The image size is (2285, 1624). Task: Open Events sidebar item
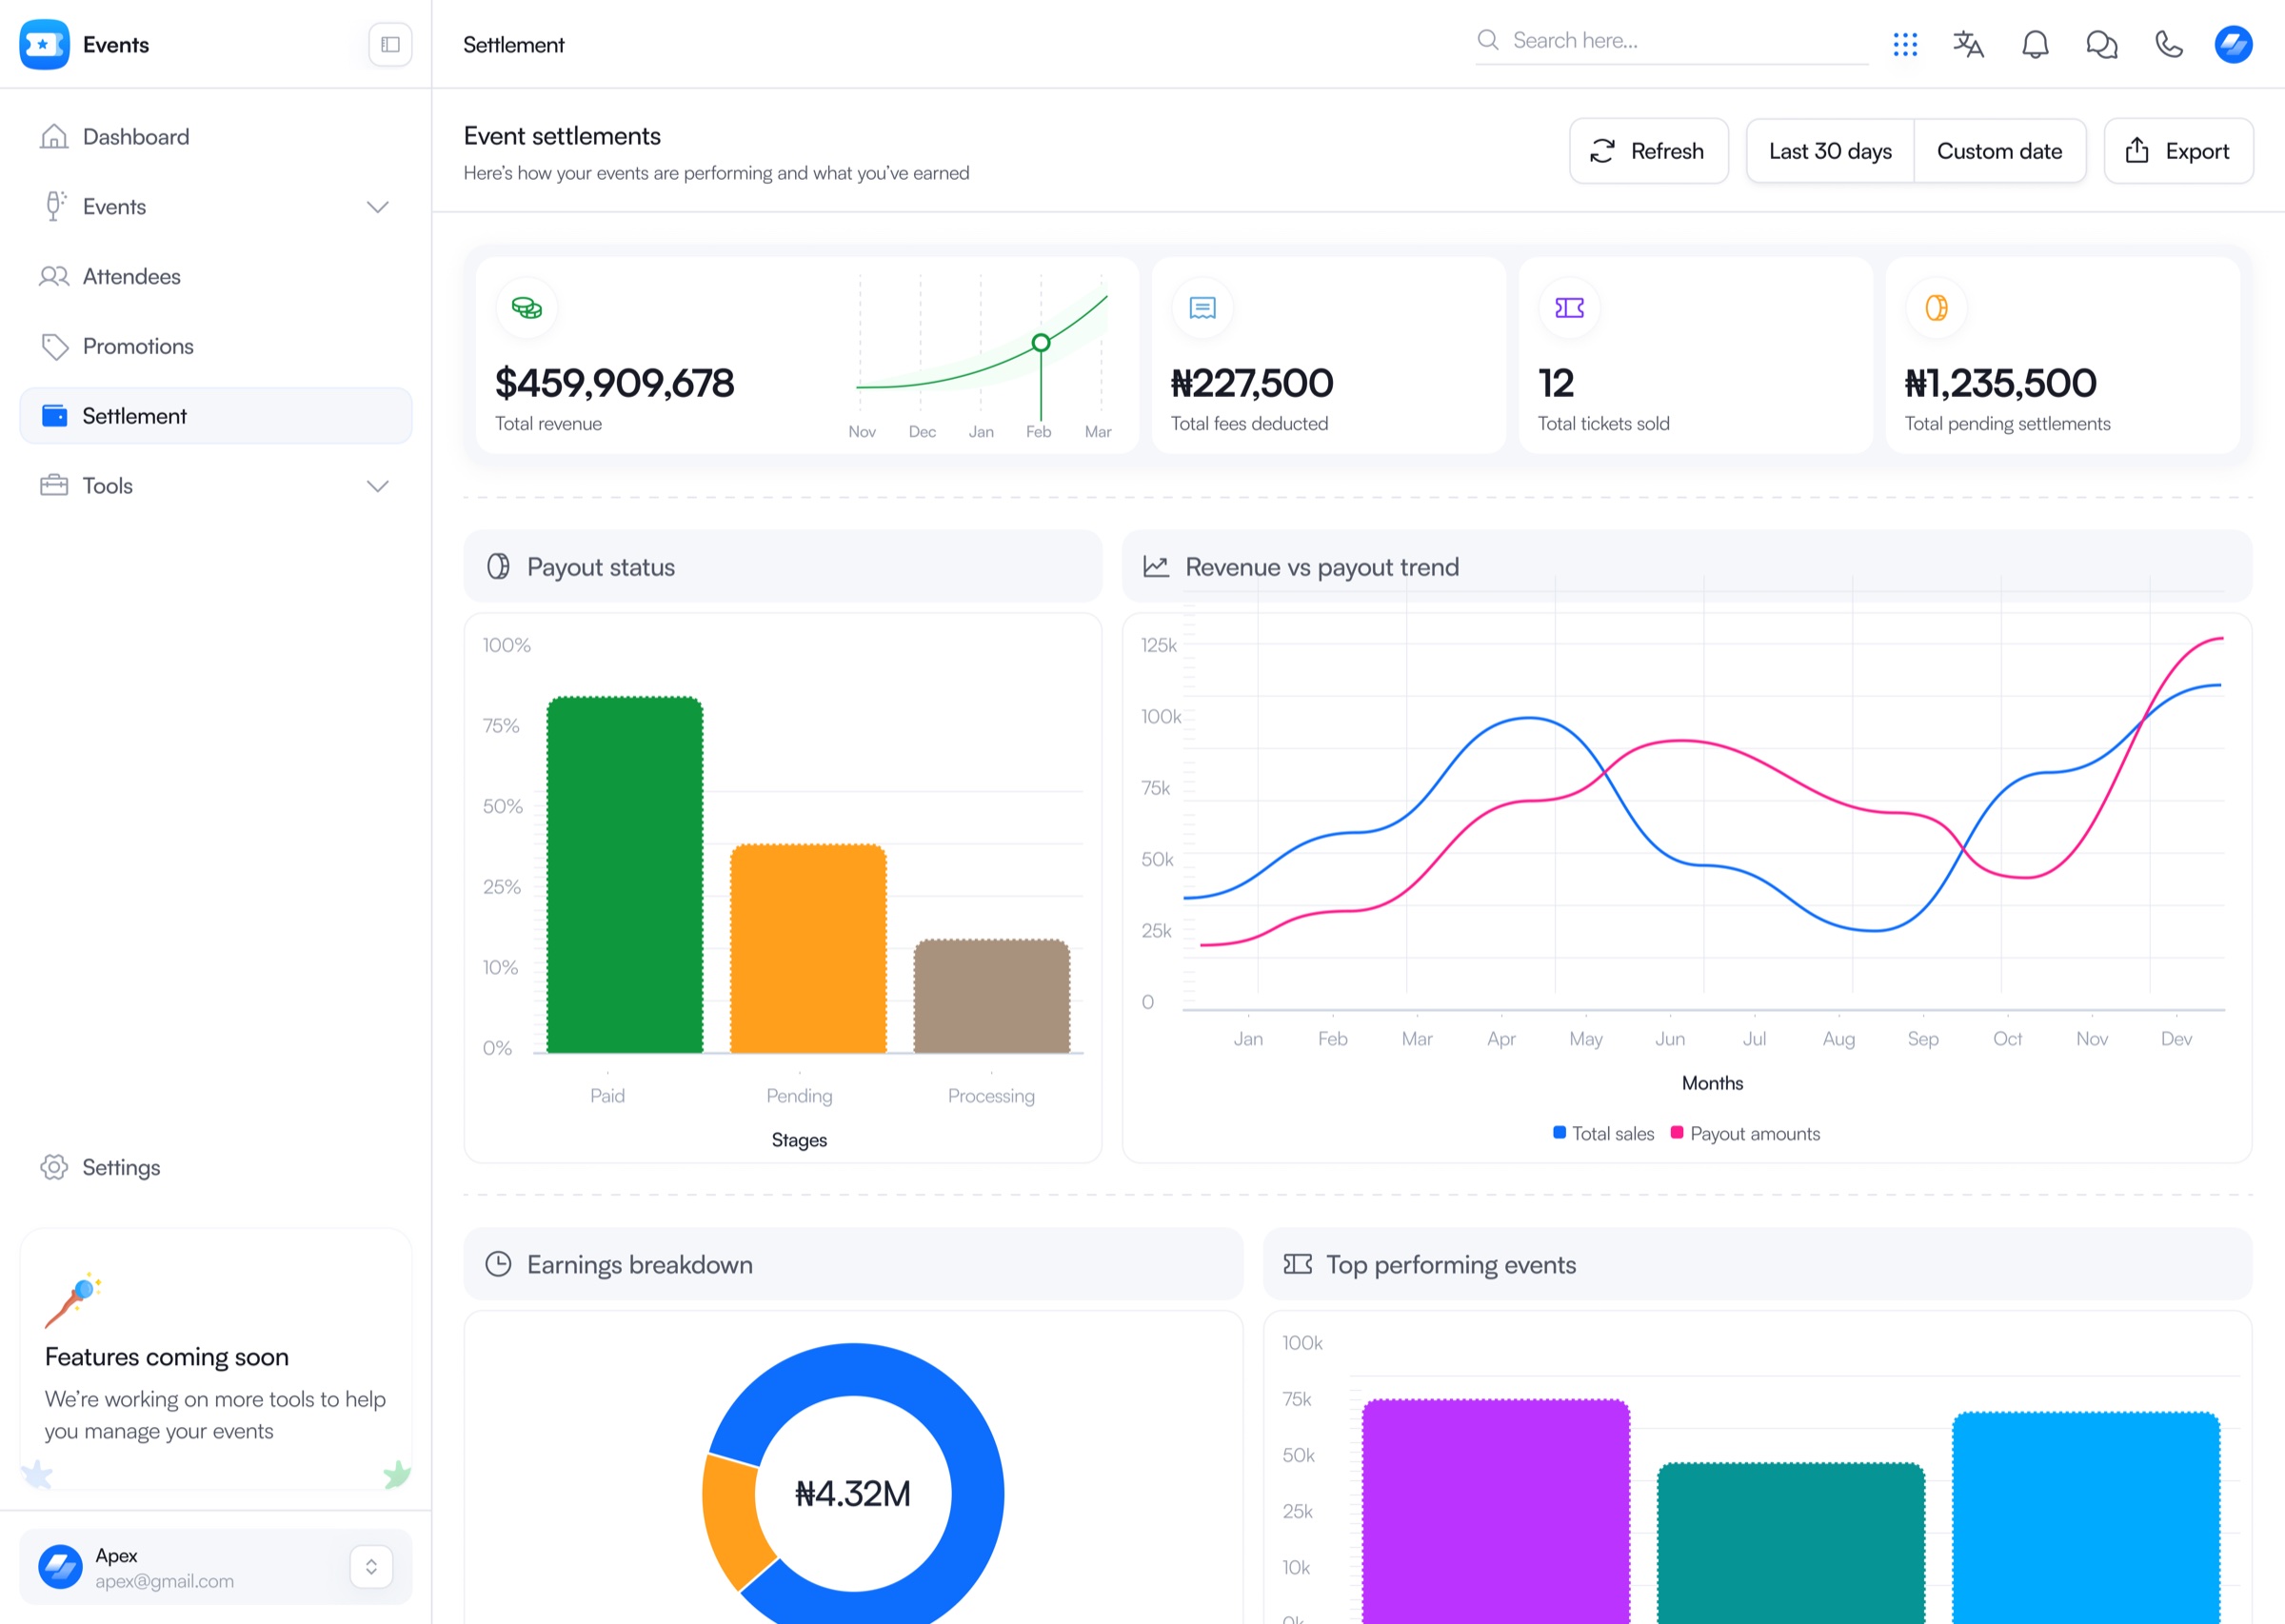coord(216,206)
